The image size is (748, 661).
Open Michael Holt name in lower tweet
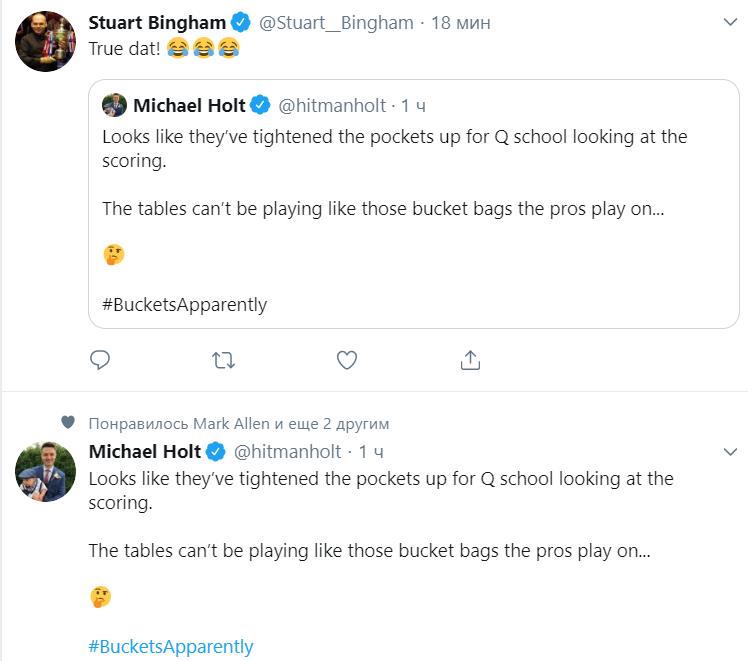(x=145, y=451)
